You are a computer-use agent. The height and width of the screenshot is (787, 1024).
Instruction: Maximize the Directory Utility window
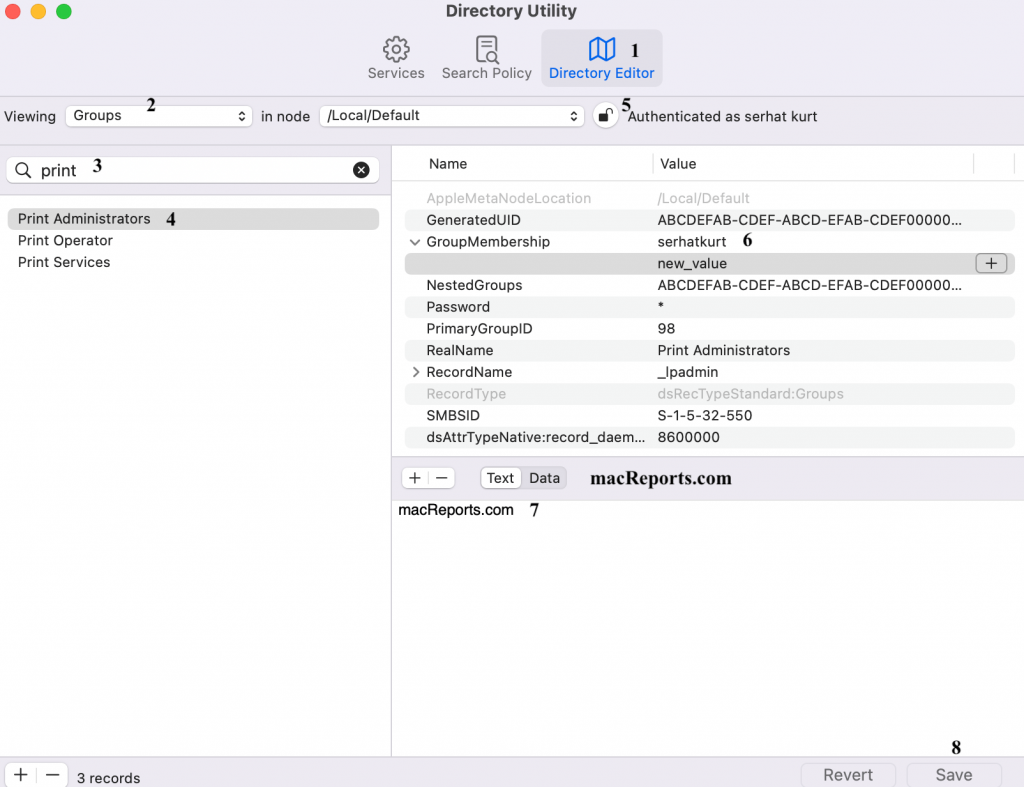63,11
